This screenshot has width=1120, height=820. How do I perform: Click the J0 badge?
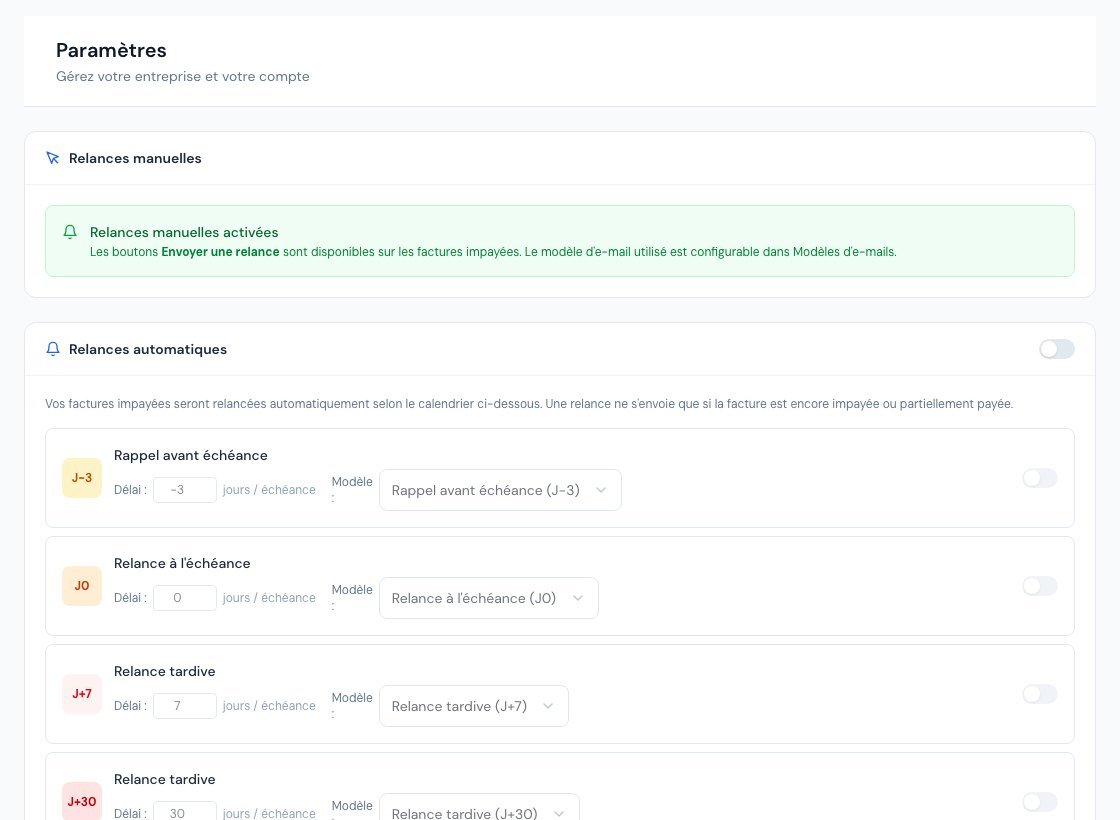tap(82, 586)
